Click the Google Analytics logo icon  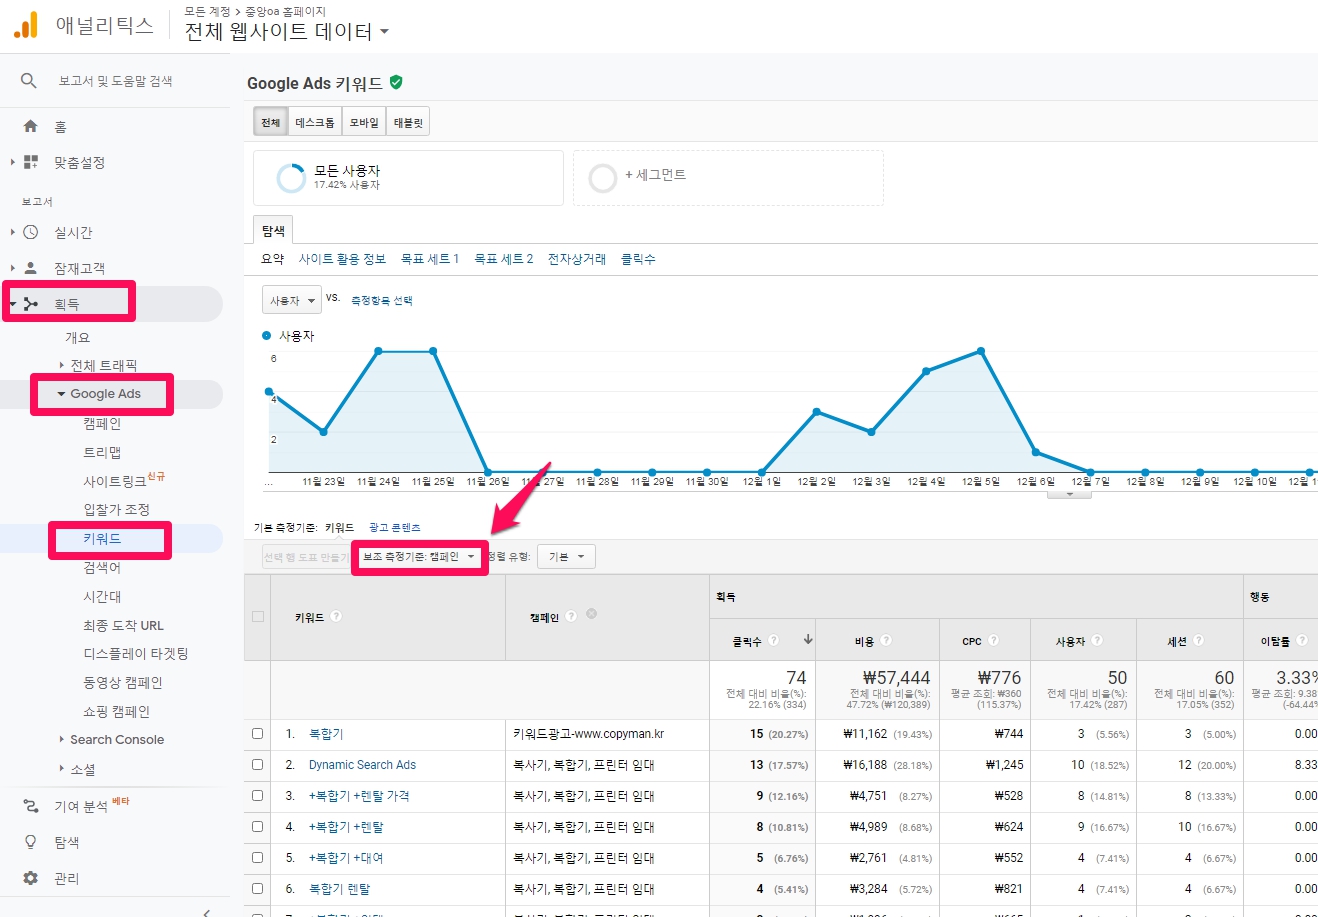click(x=26, y=25)
